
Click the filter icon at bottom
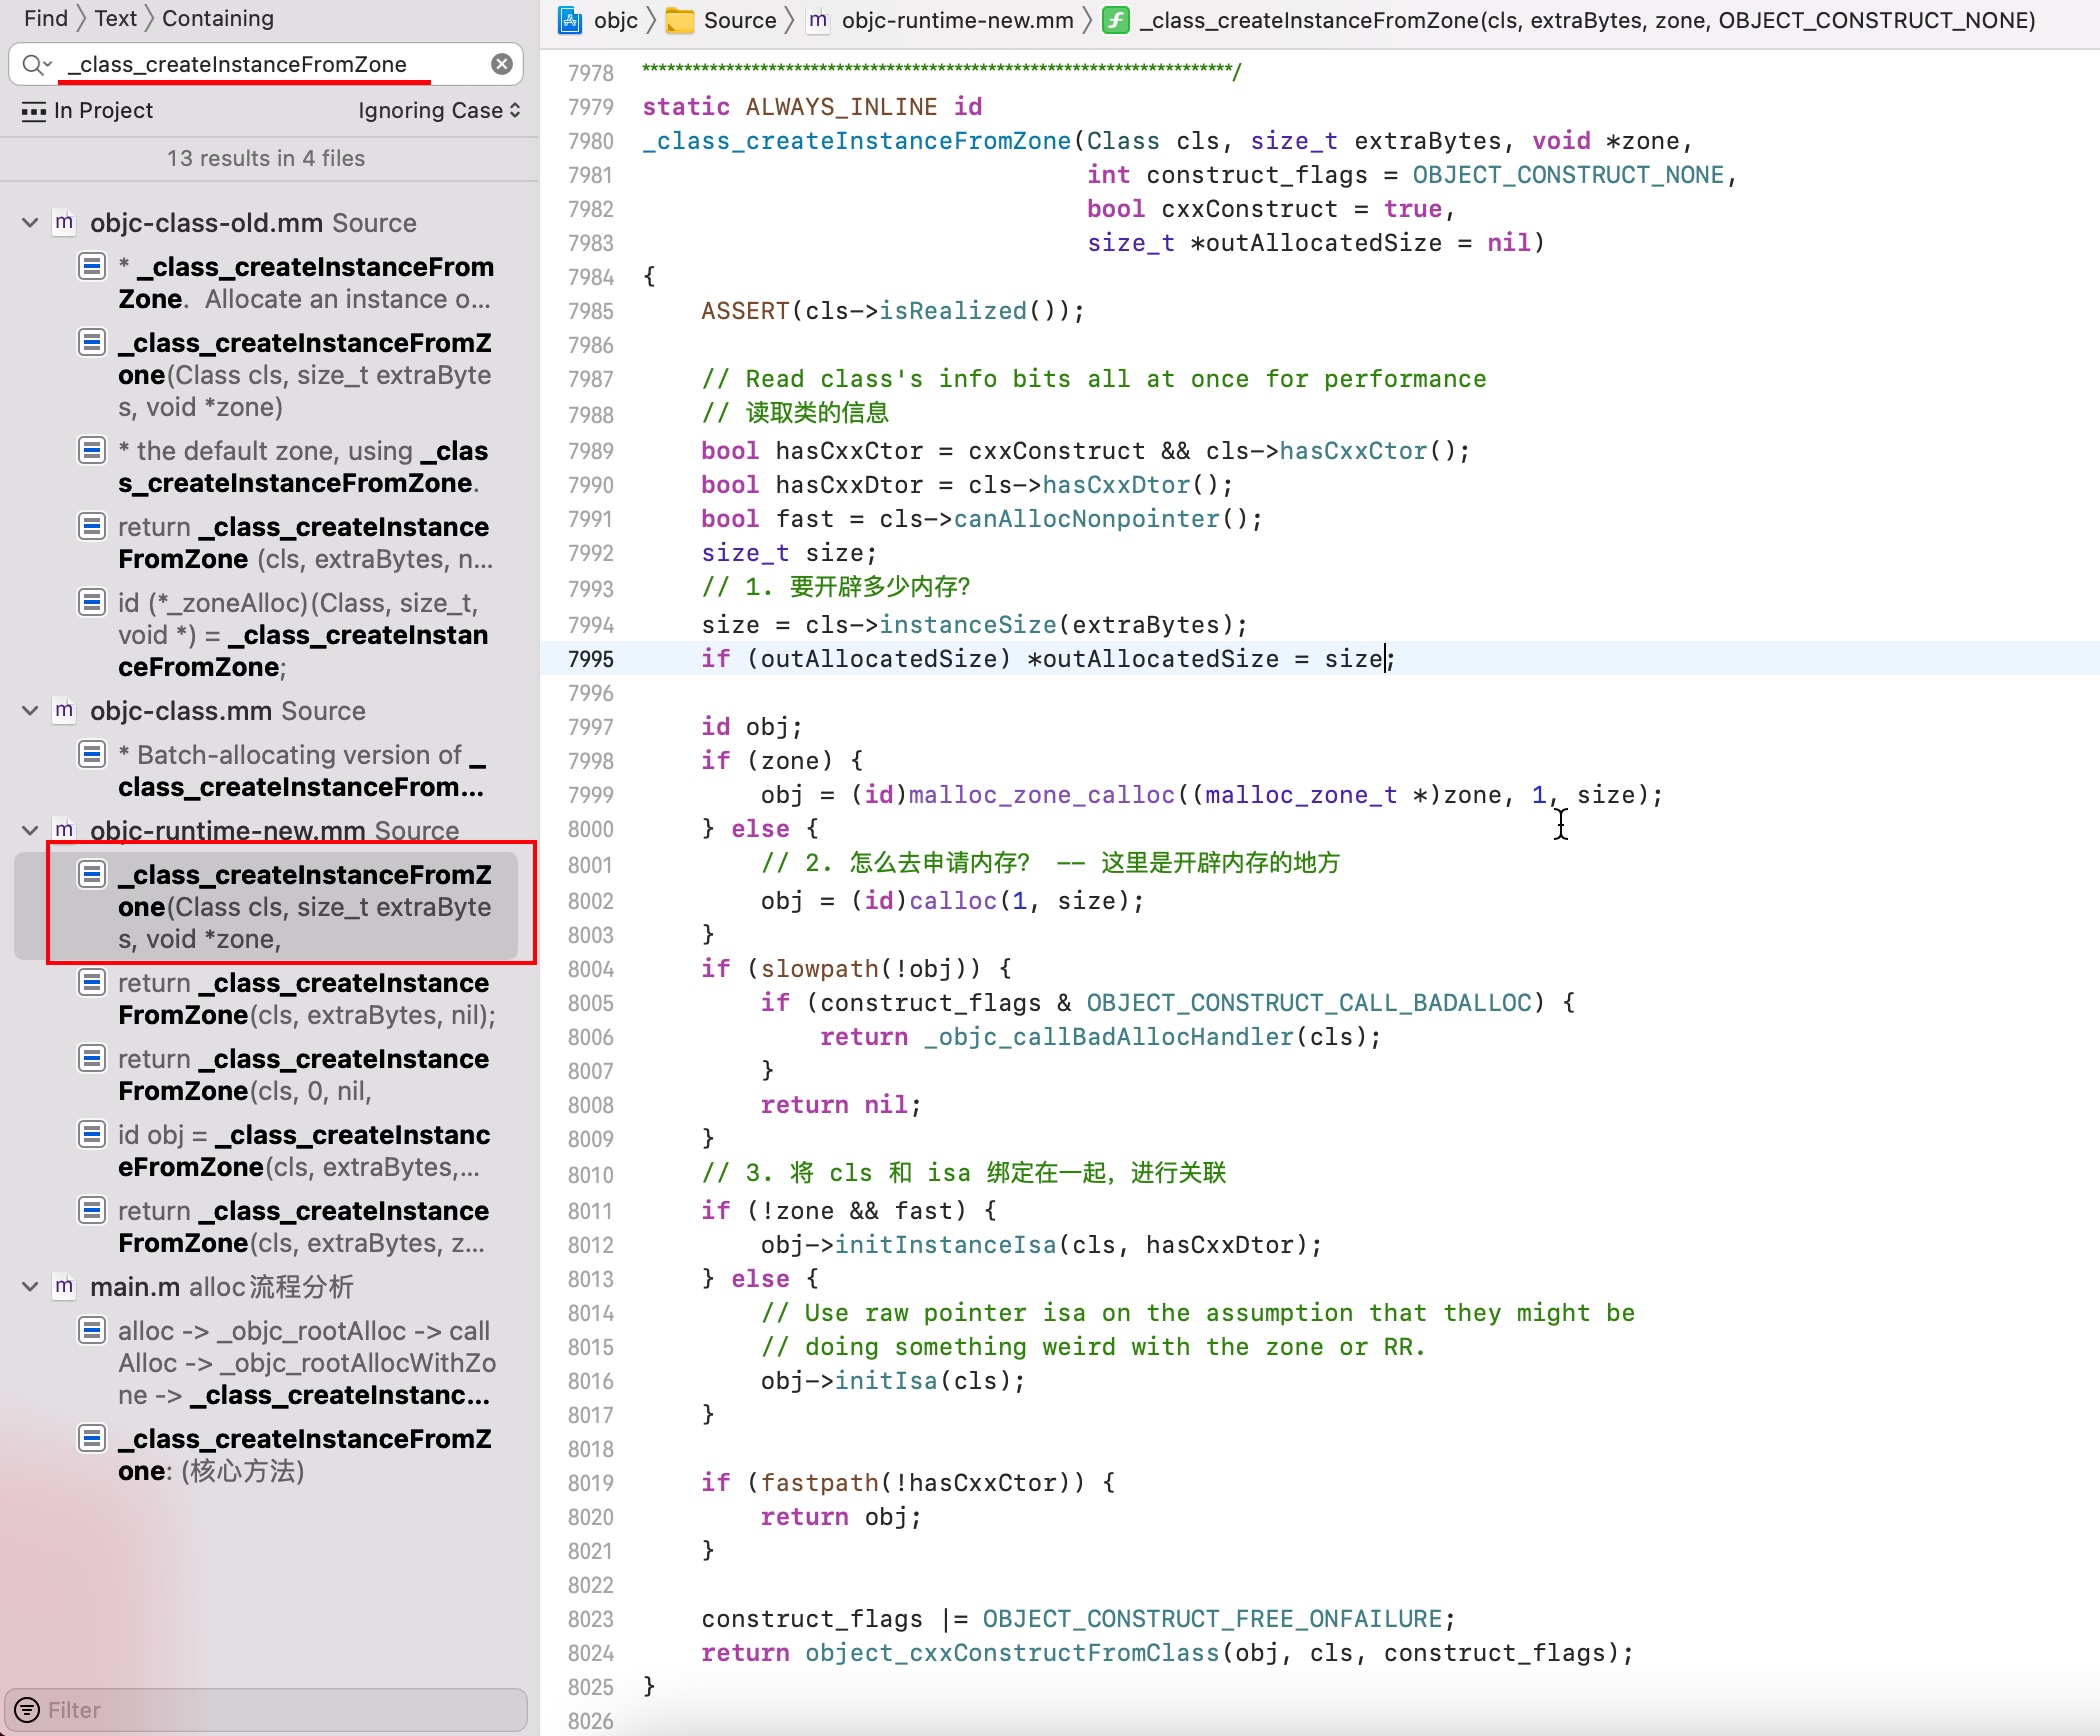point(27,1710)
